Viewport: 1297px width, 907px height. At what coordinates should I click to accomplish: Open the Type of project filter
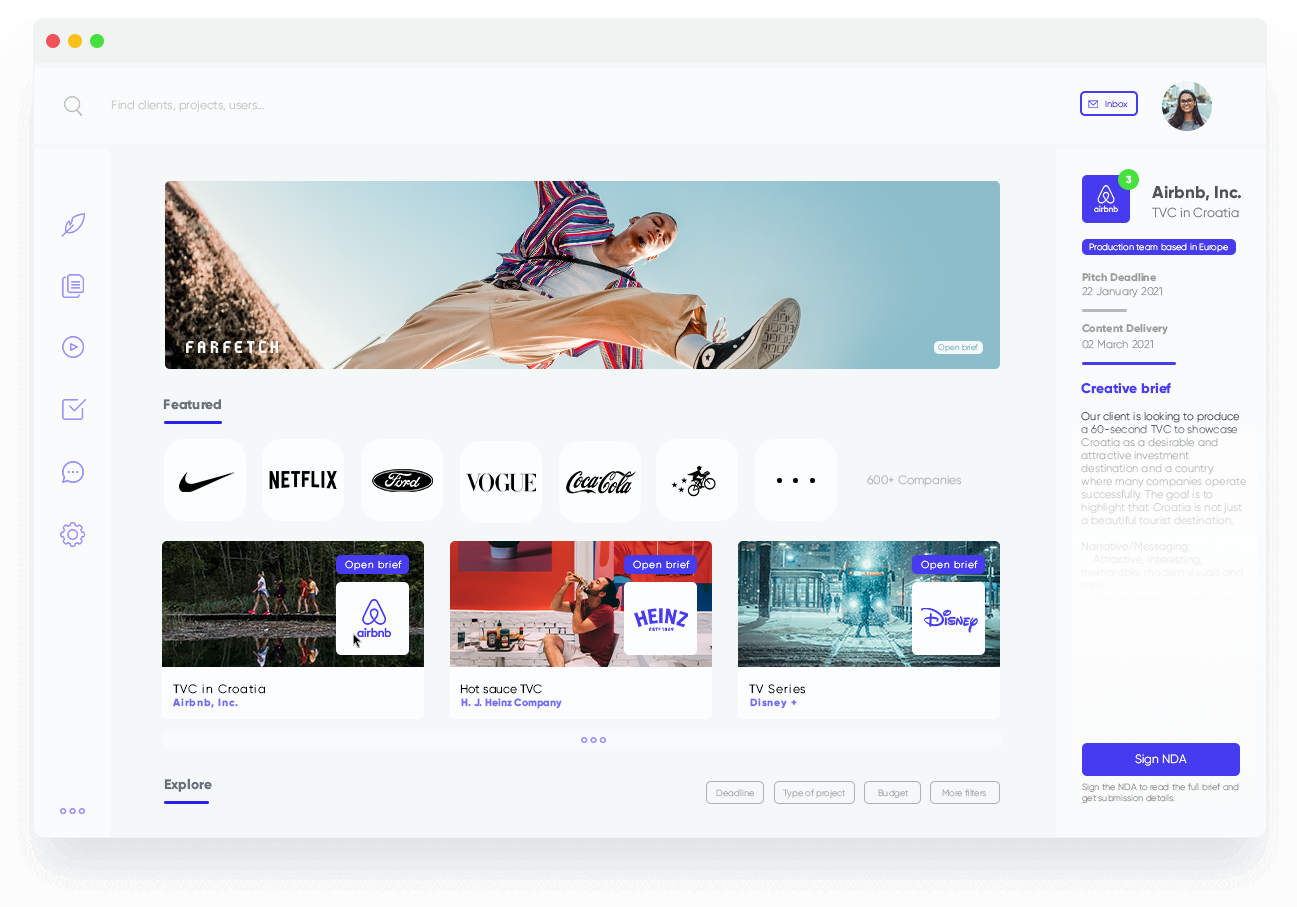(x=814, y=793)
